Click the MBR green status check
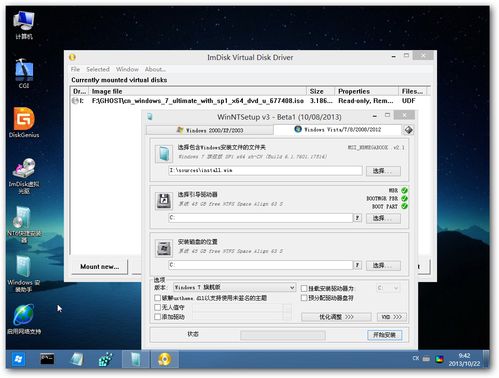The height and width of the screenshot is (378, 499). (x=404, y=190)
